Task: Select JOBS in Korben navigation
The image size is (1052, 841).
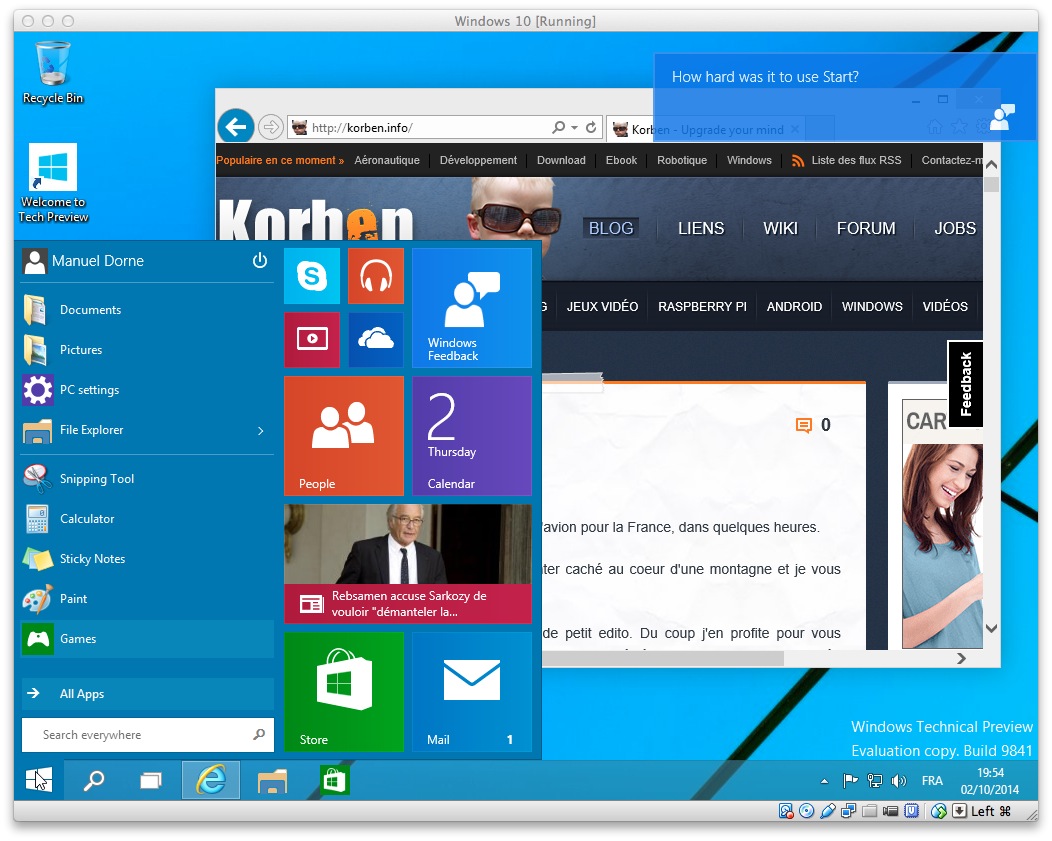Action: [955, 228]
